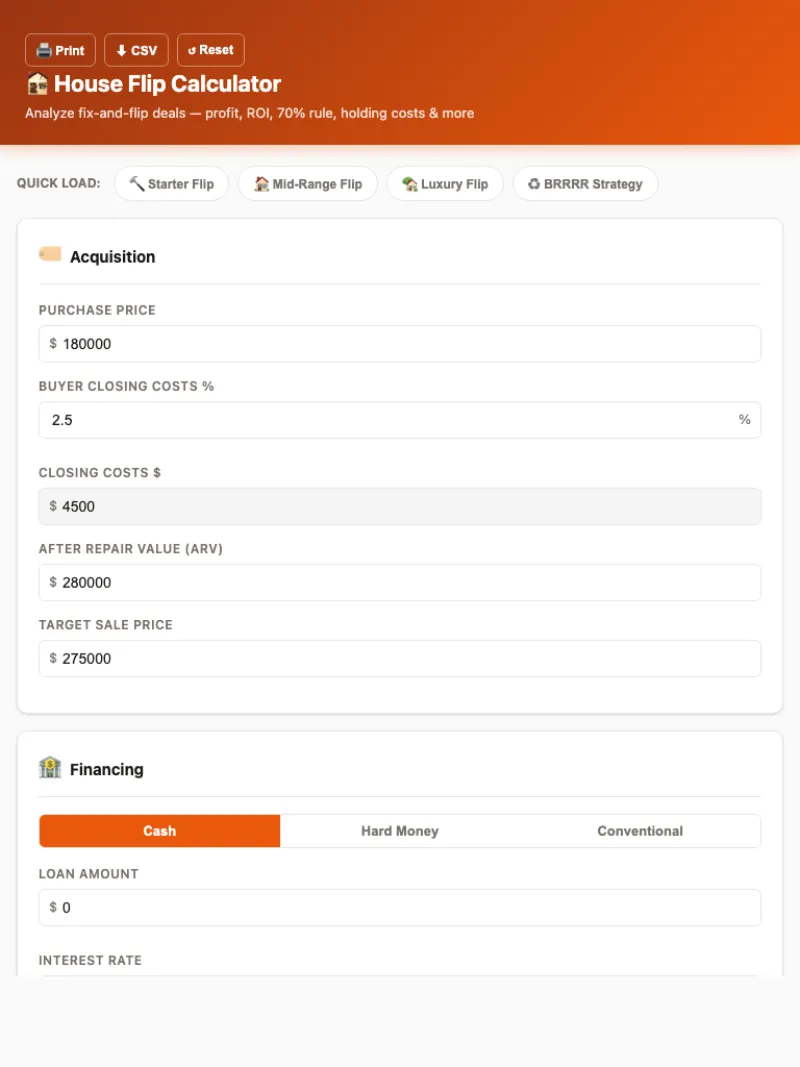This screenshot has height=1067, width=800.
Task: Click the Acquisition section tag icon
Action: pos(50,255)
